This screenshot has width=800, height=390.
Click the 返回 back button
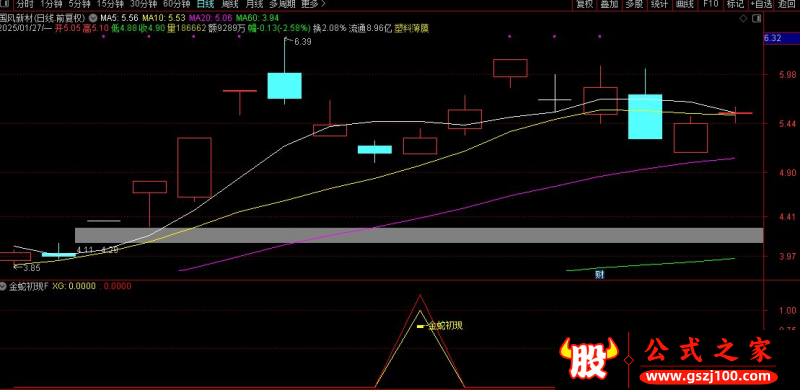(786, 5)
